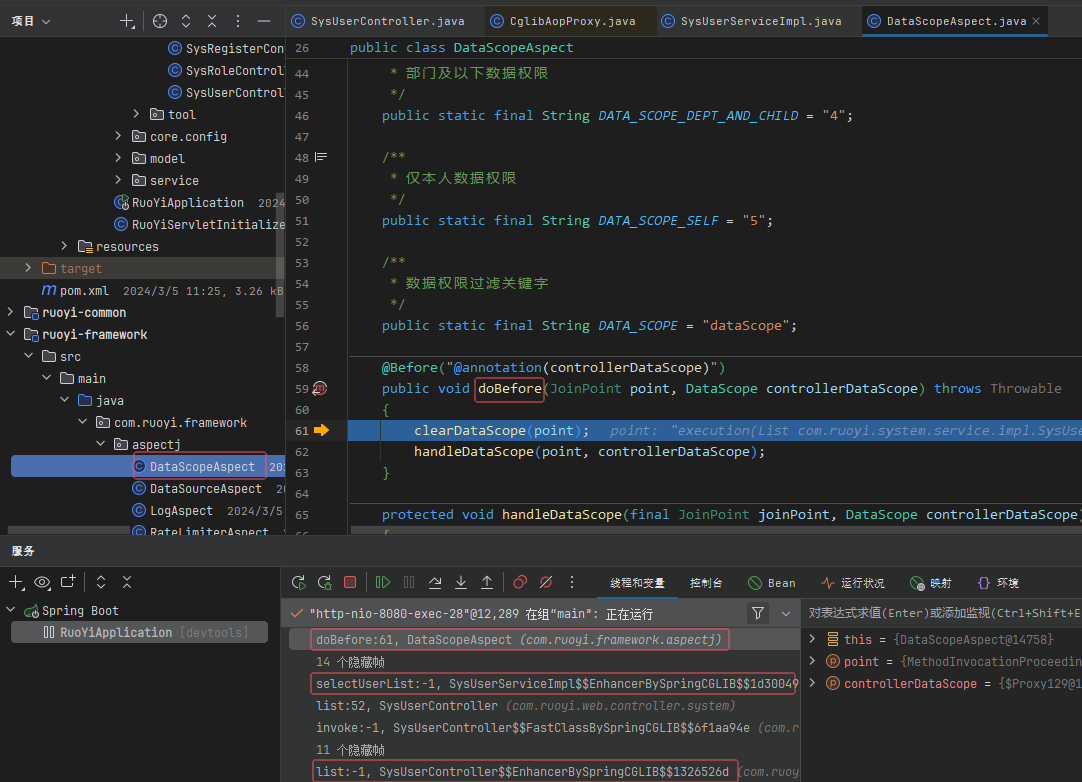Collapse all tree nodes in project toolbar
This screenshot has height=782, width=1082.
click(212, 21)
